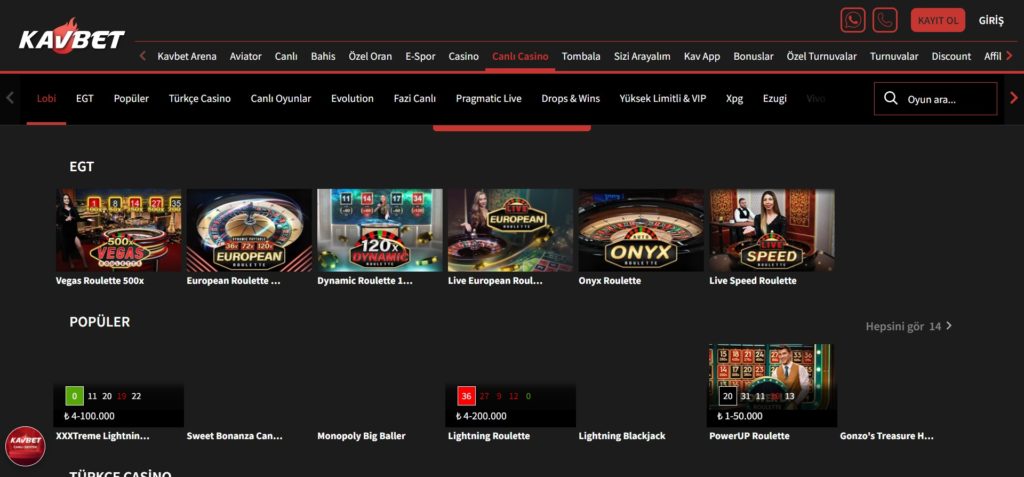Select Drops & Wins tab

(570, 99)
